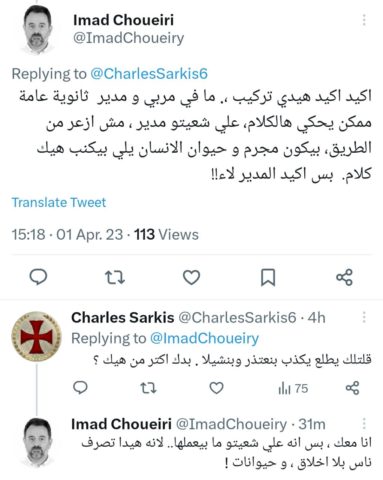Viewport: 383px width, 480px height.
Task: Open more options on Charles Sarkis reply
Action: tap(364, 317)
